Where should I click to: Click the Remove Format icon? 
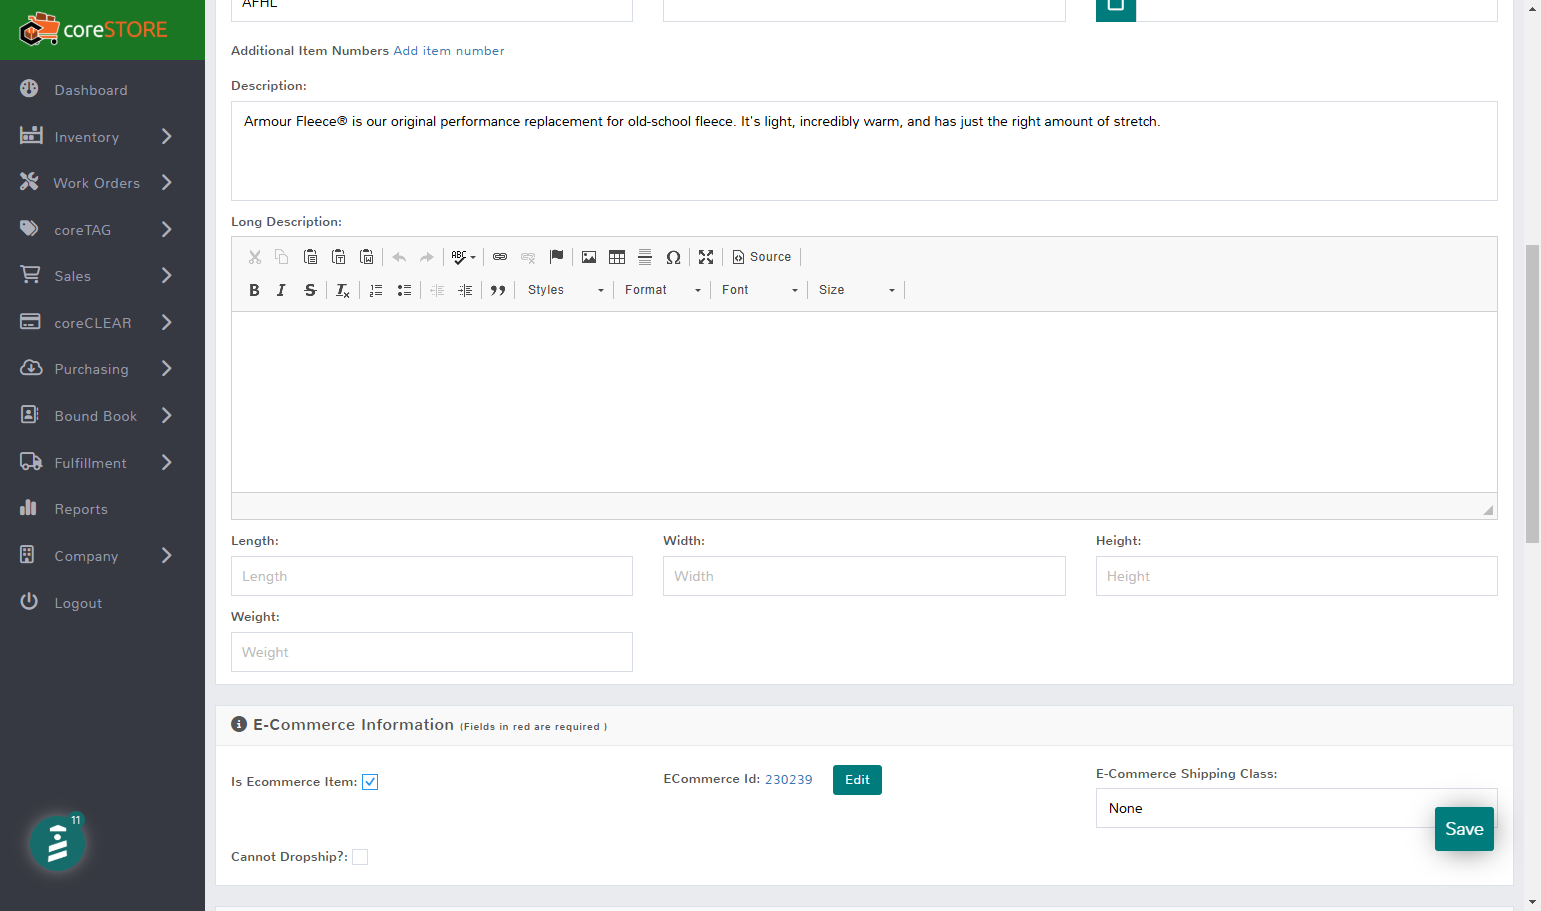point(342,290)
